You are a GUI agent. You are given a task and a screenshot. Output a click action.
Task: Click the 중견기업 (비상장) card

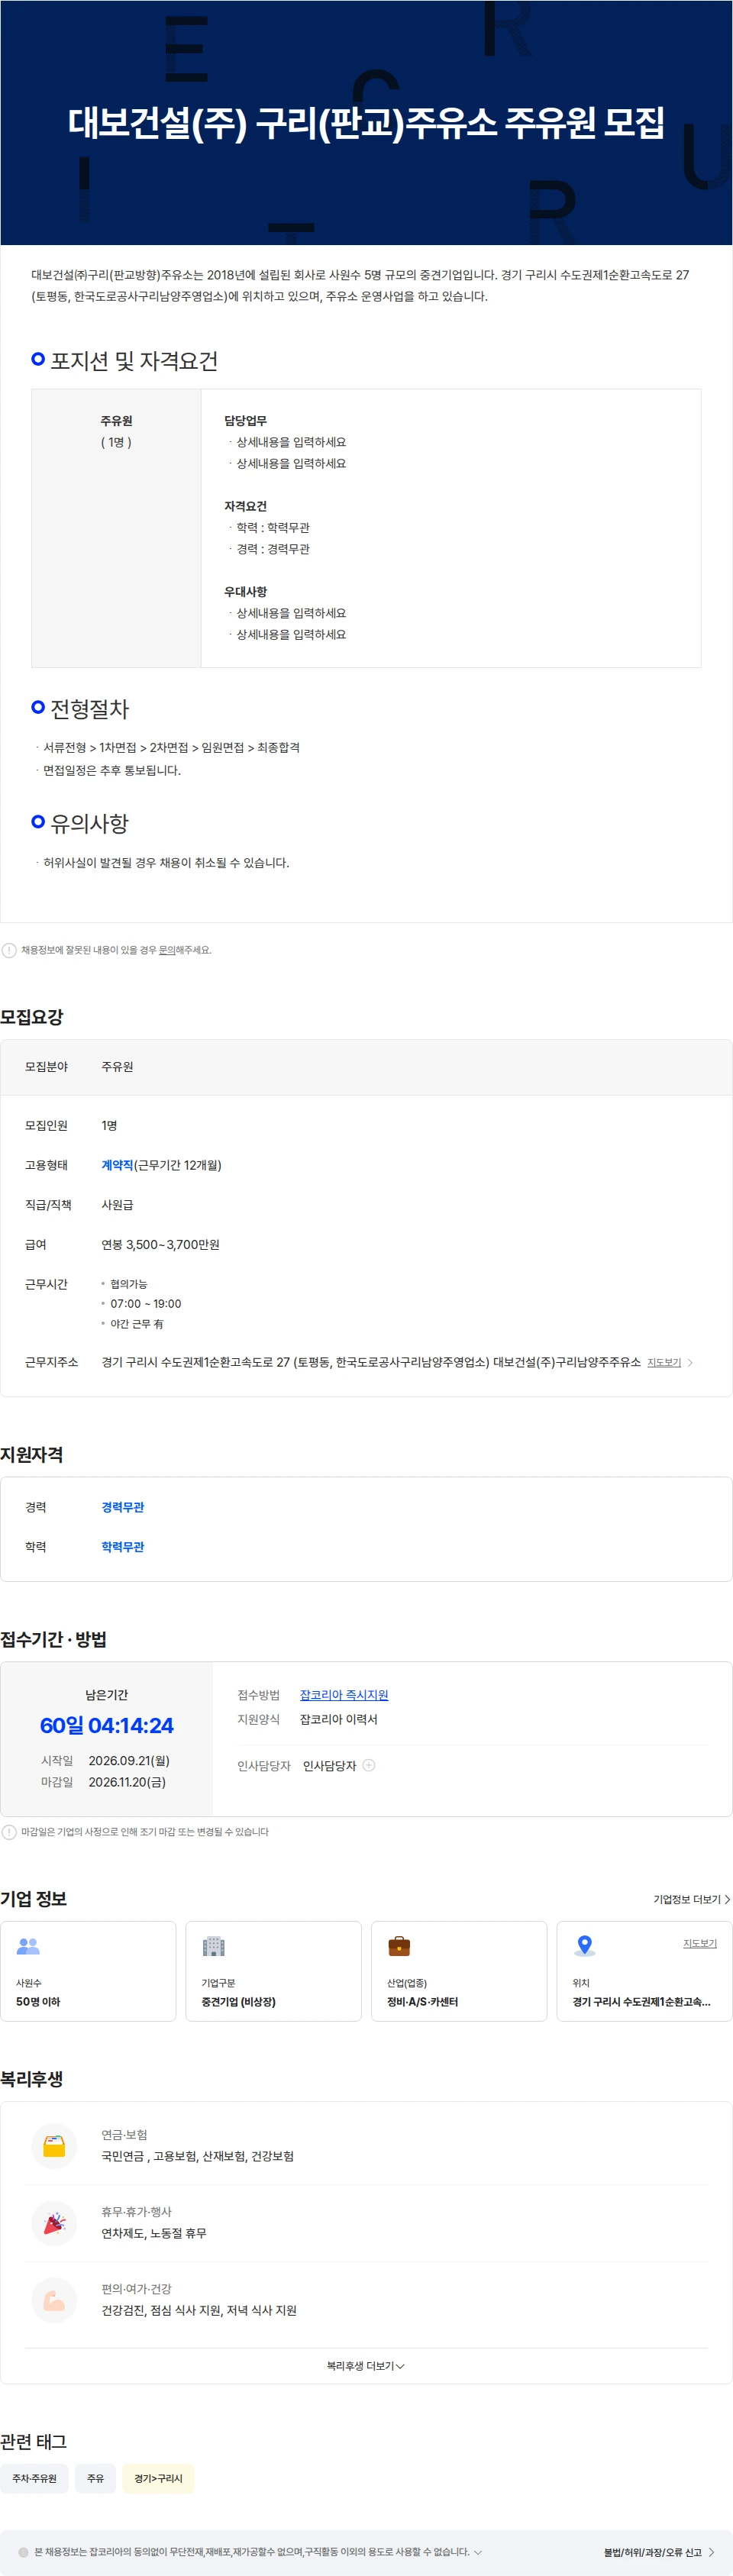coord(273,1971)
